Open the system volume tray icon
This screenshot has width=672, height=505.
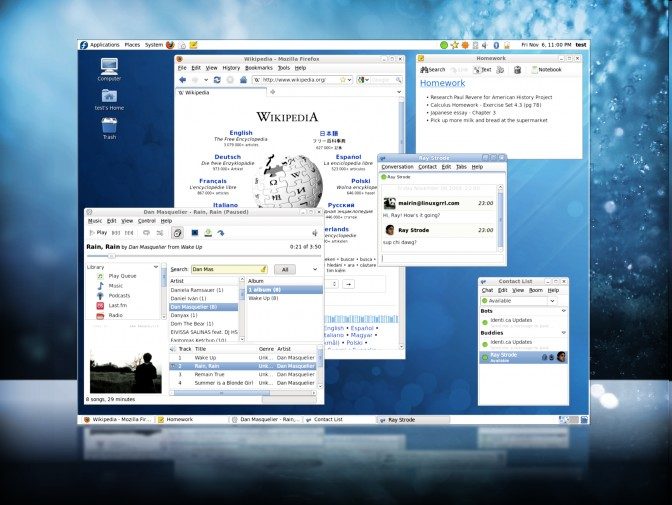click(x=485, y=45)
